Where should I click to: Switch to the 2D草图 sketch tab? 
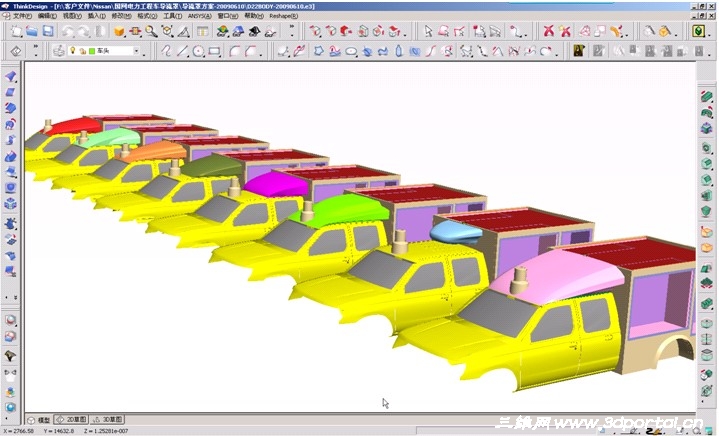pyautogui.click(x=71, y=419)
